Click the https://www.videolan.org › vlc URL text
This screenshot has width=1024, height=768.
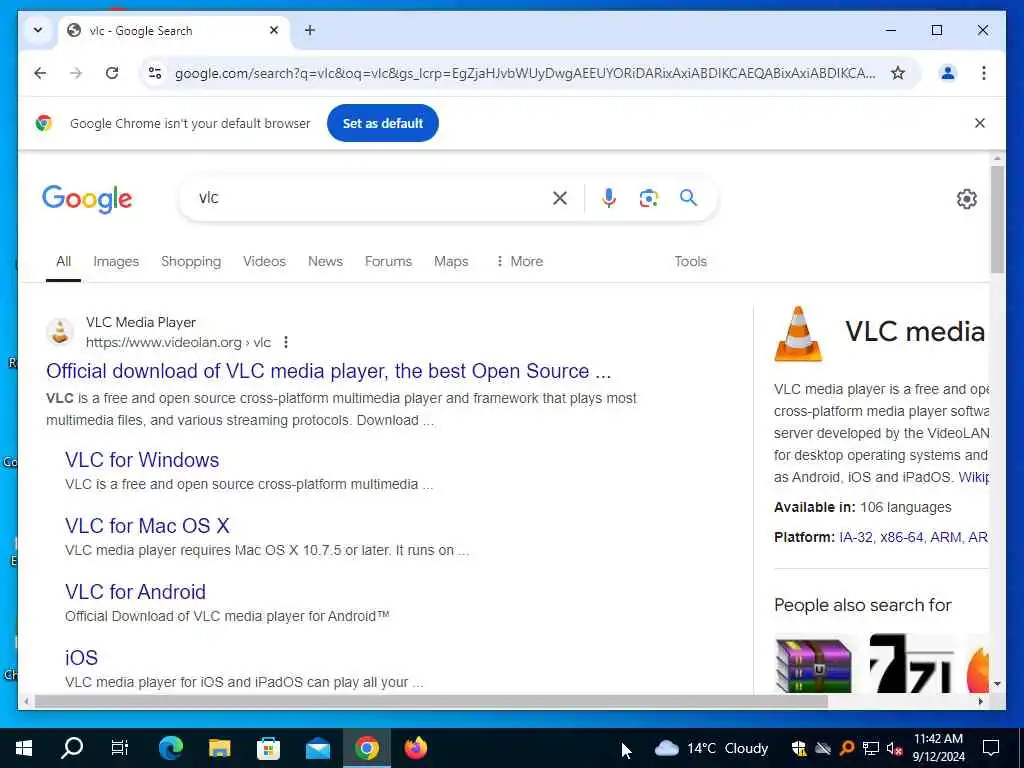click(x=178, y=342)
